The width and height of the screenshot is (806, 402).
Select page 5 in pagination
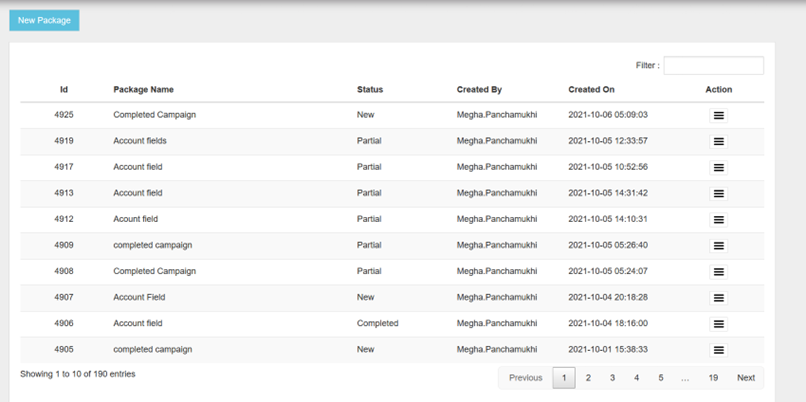[x=661, y=378]
